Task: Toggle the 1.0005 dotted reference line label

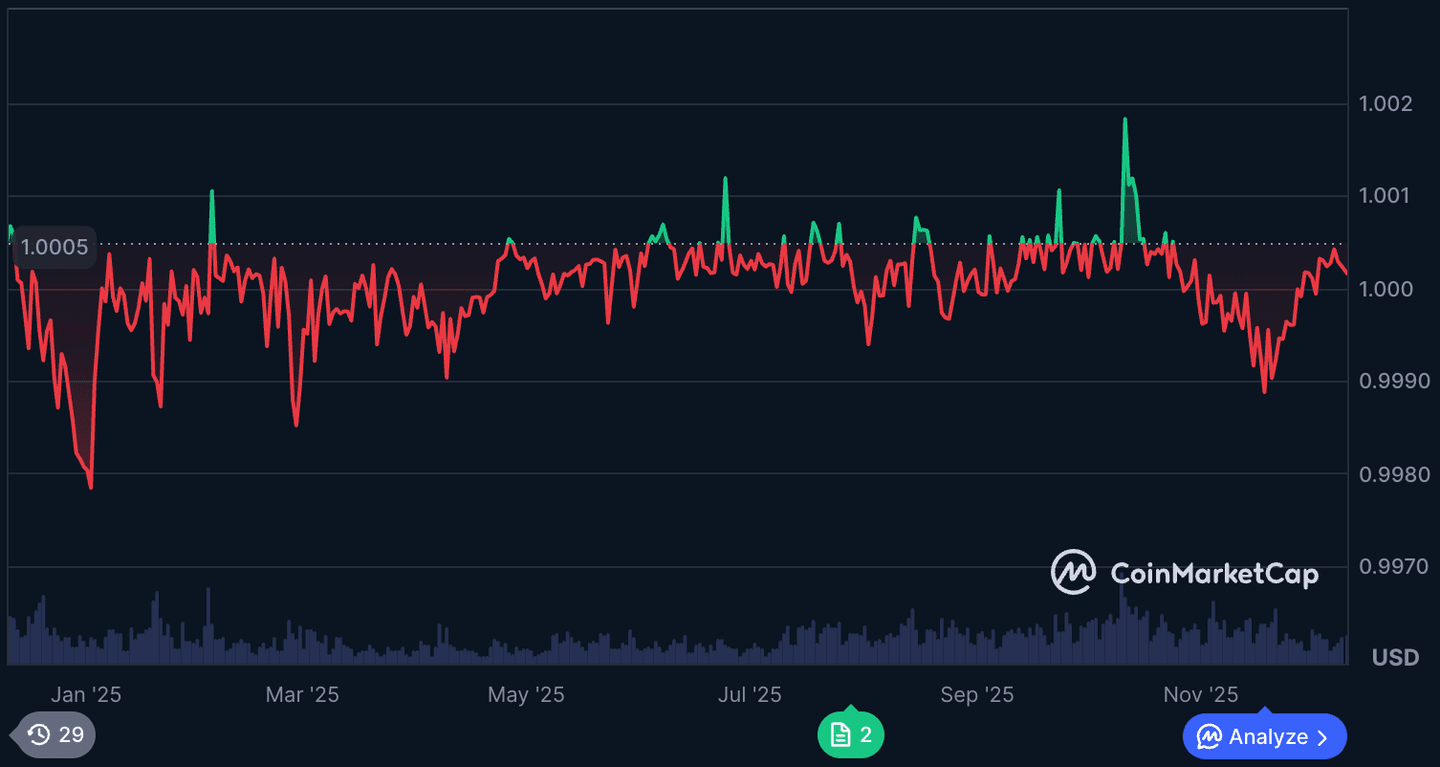Action: (x=53, y=246)
